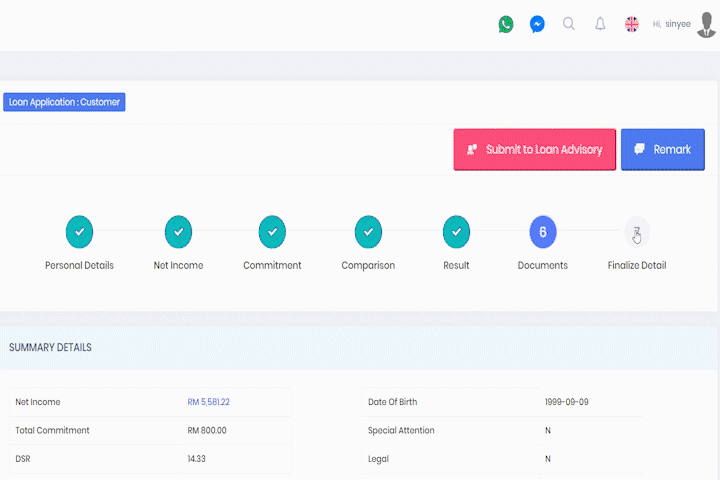
Task: Select Legal value N
Action: pyautogui.click(x=548, y=459)
